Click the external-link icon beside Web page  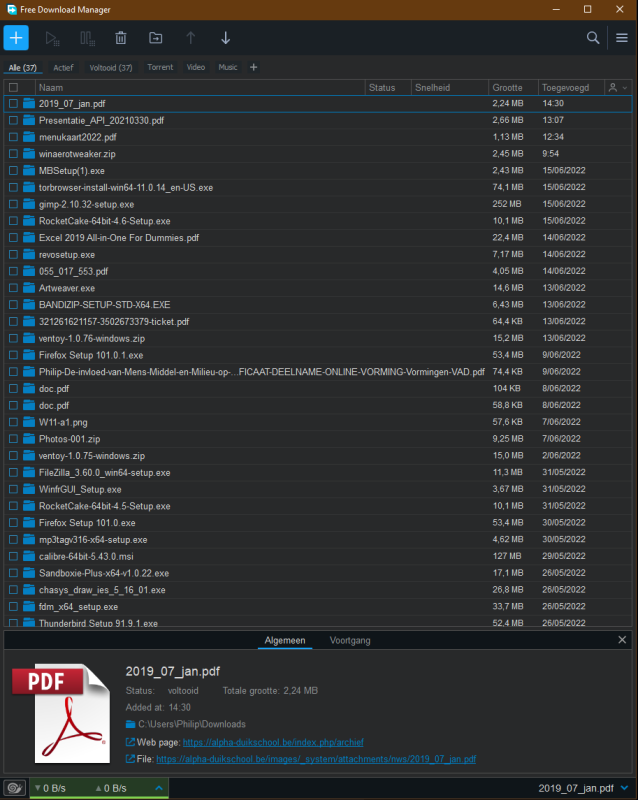[130, 742]
